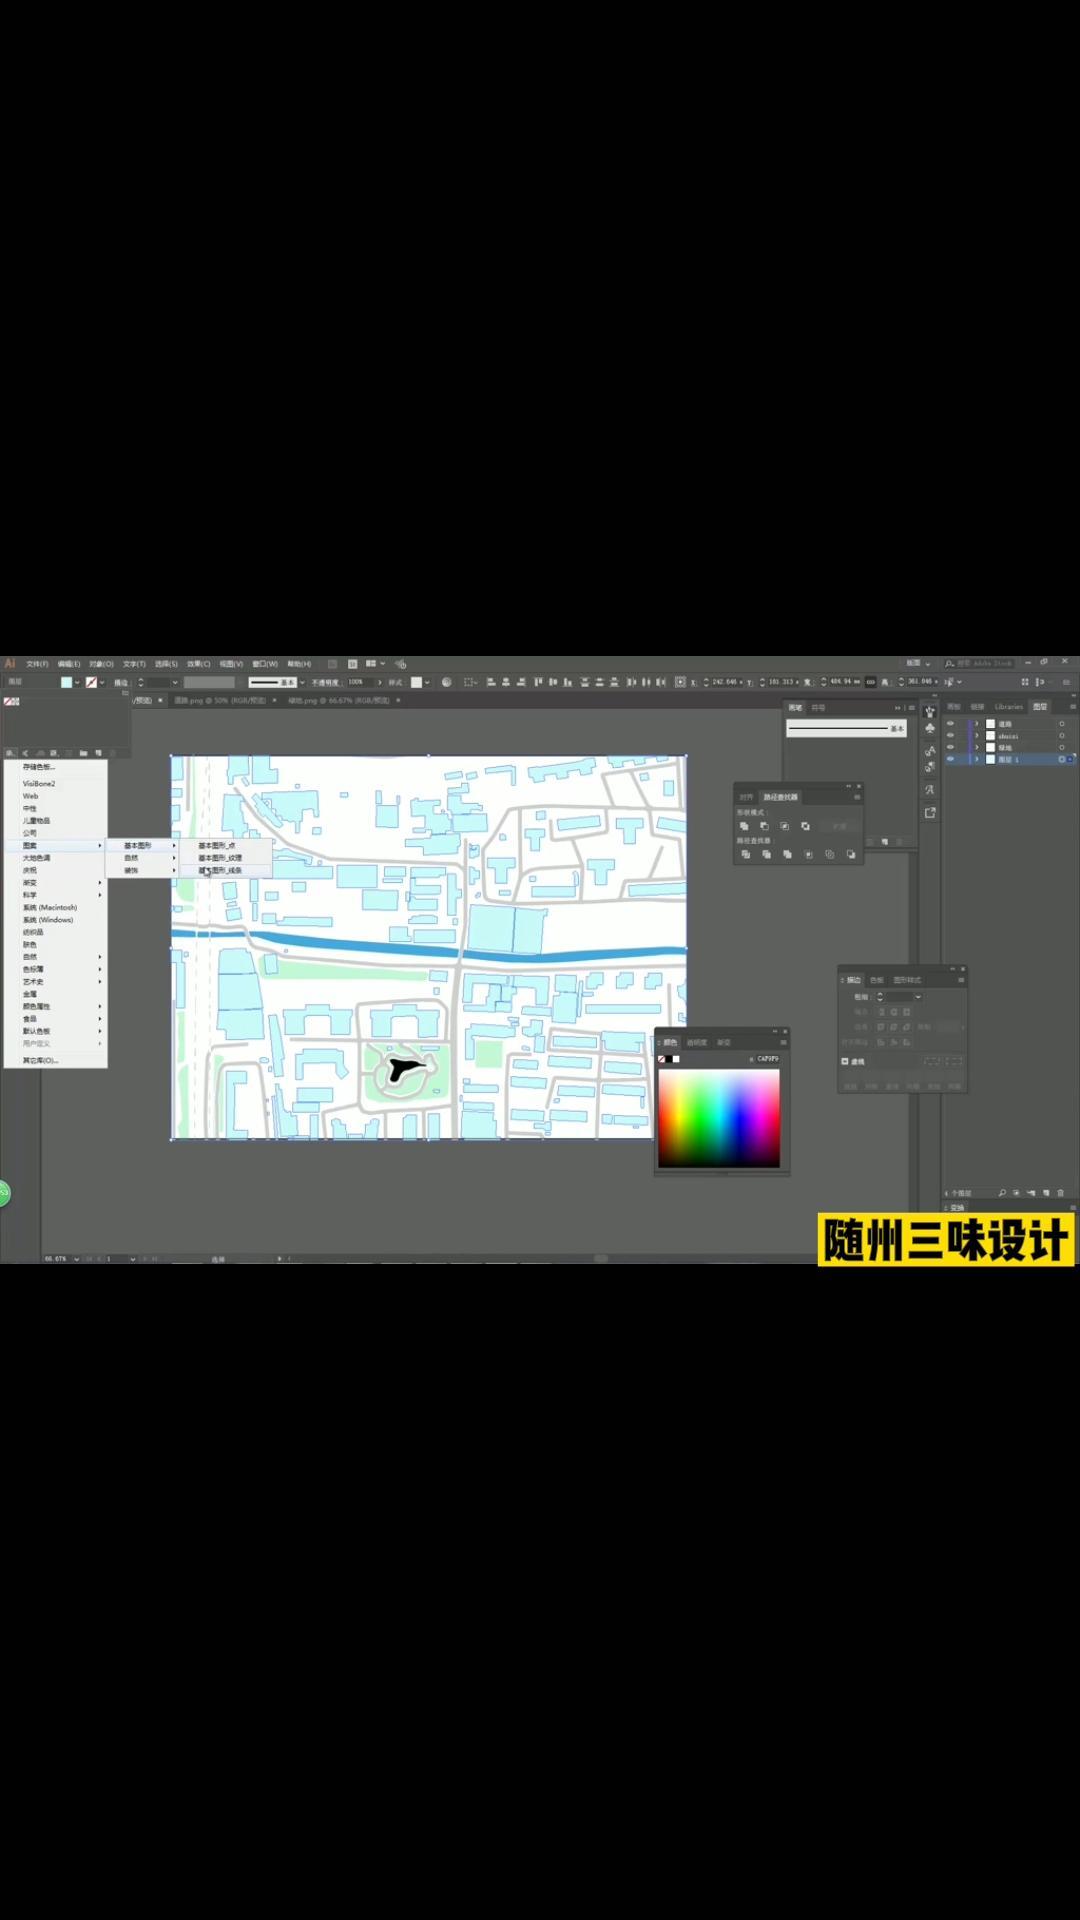
Task: Click 存储色板... menu entry
Action: pos(39,767)
